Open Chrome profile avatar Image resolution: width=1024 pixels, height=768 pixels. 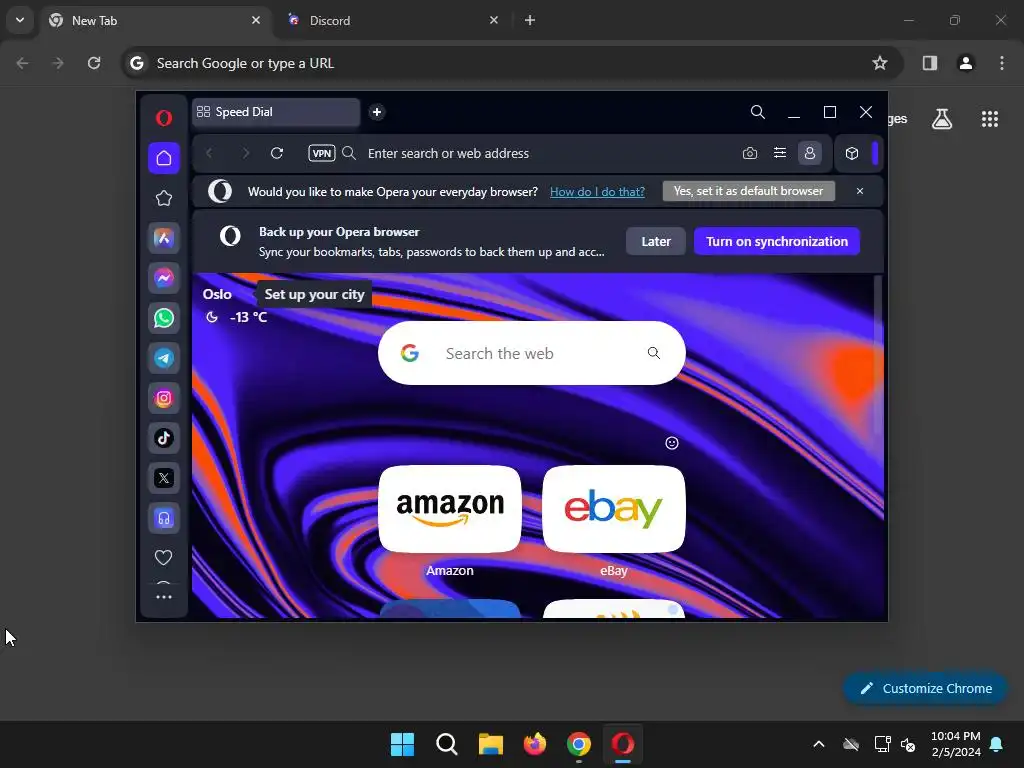966,63
